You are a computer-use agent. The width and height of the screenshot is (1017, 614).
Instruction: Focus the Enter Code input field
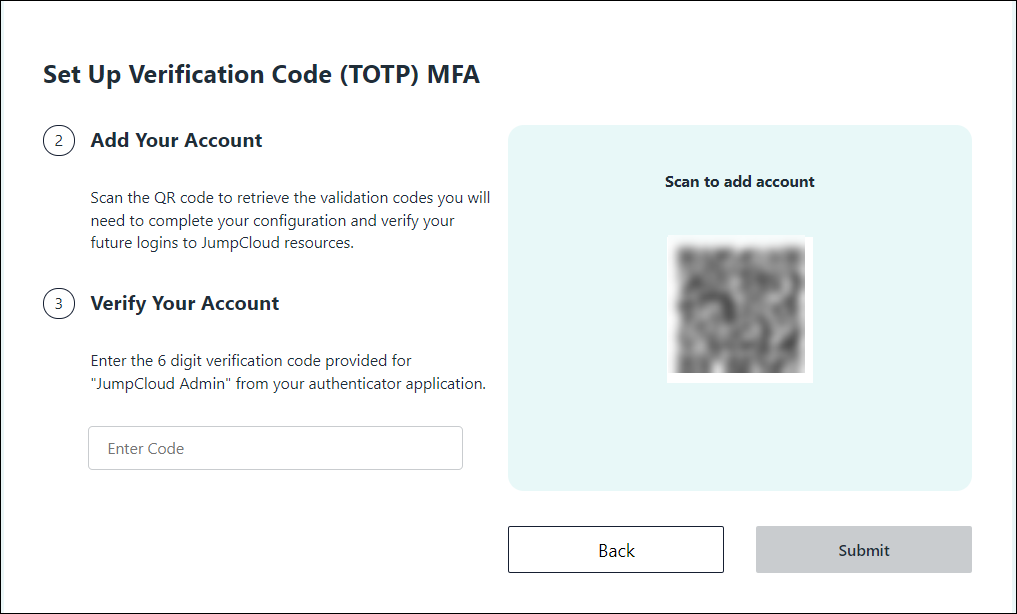(x=275, y=448)
